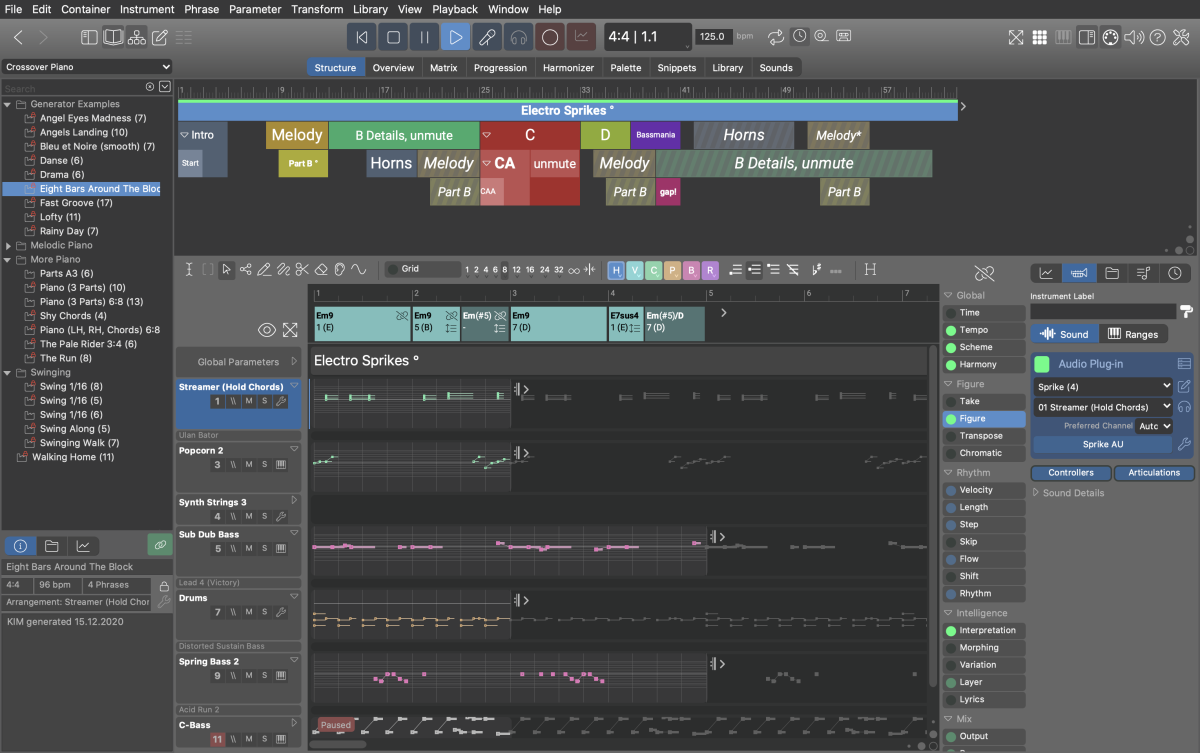This screenshot has width=1200, height=753.
Task: Switch to the Harmonizer tab
Action: [x=568, y=68]
